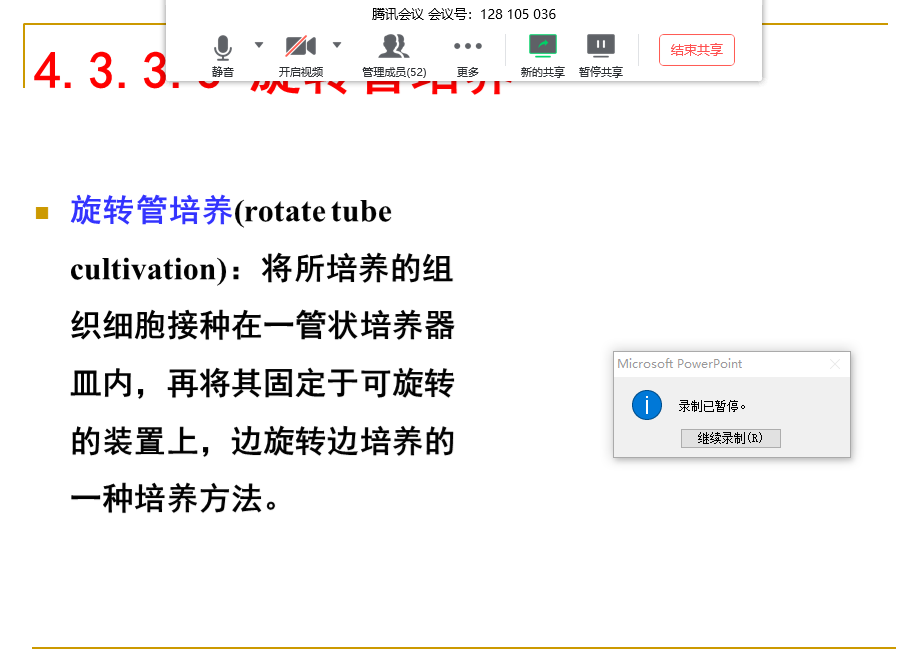Expand the video options arrow beside camera
Screen dimensions: 903x670
(337, 45)
